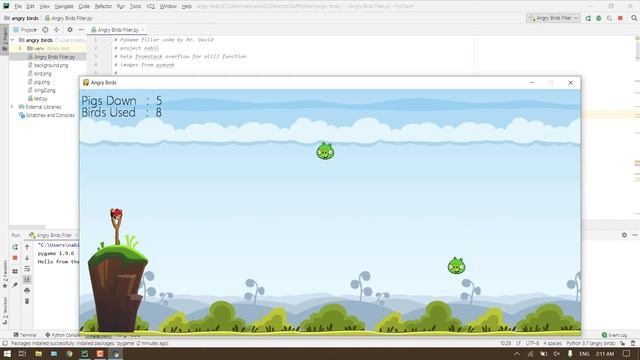This screenshot has height=360, width=640.
Task: Click the Down the stack trace arrow
Action: (27, 258)
